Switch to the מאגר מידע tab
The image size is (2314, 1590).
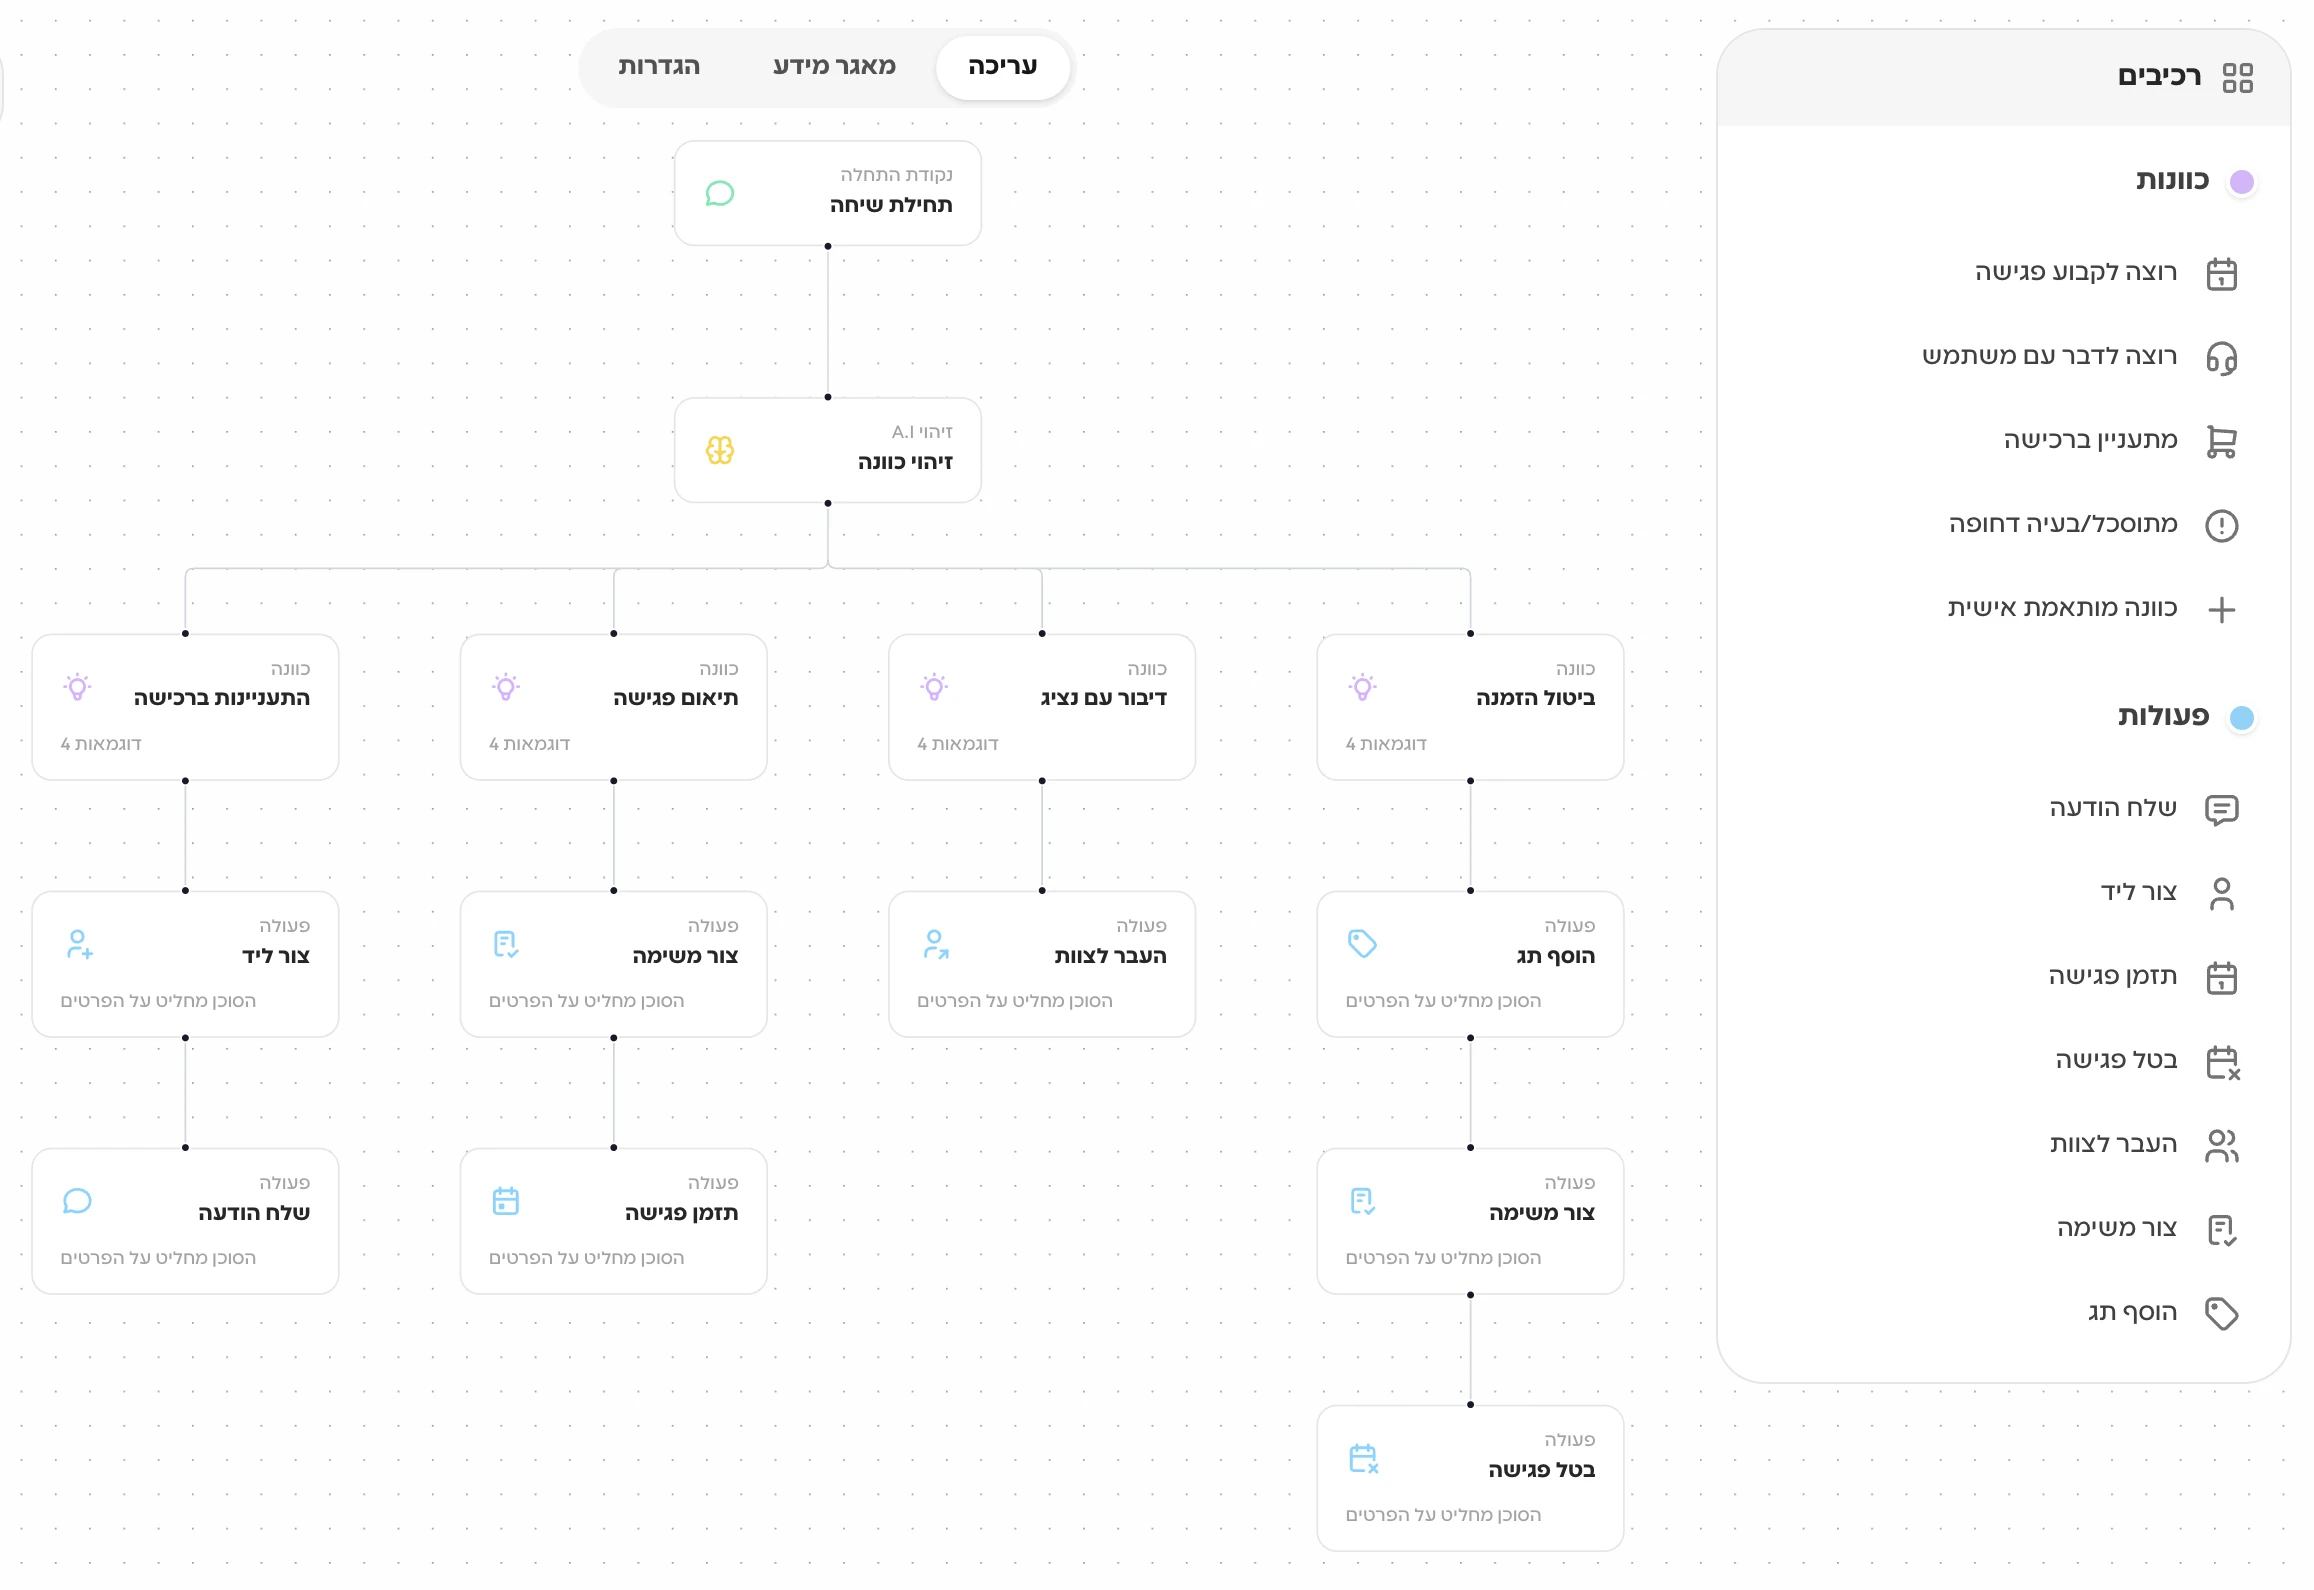click(834, 66)
